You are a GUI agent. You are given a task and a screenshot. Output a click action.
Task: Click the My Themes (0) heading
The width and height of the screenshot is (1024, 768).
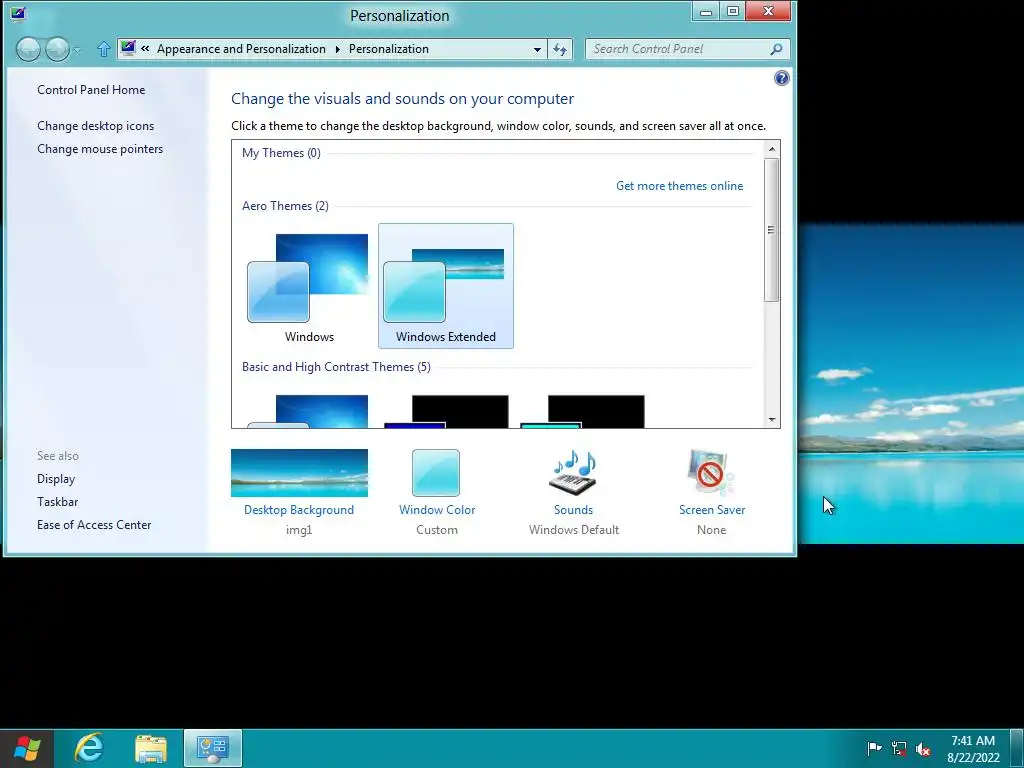tap(281, 153)
